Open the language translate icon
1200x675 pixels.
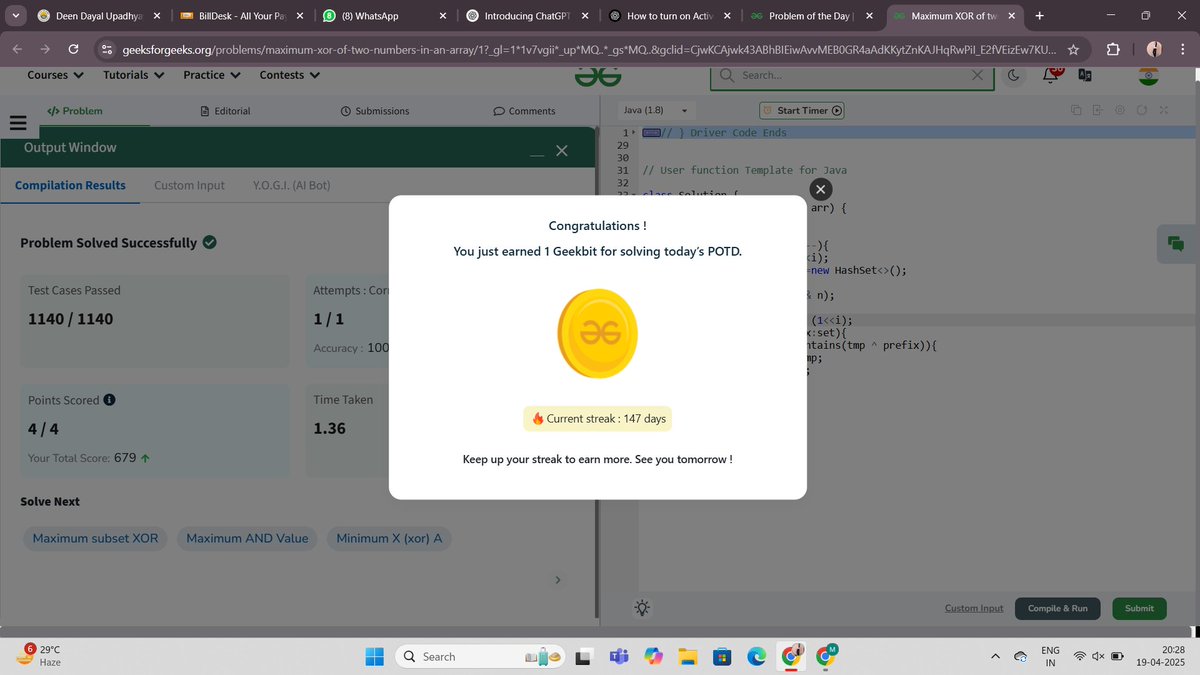(1085, 75)
